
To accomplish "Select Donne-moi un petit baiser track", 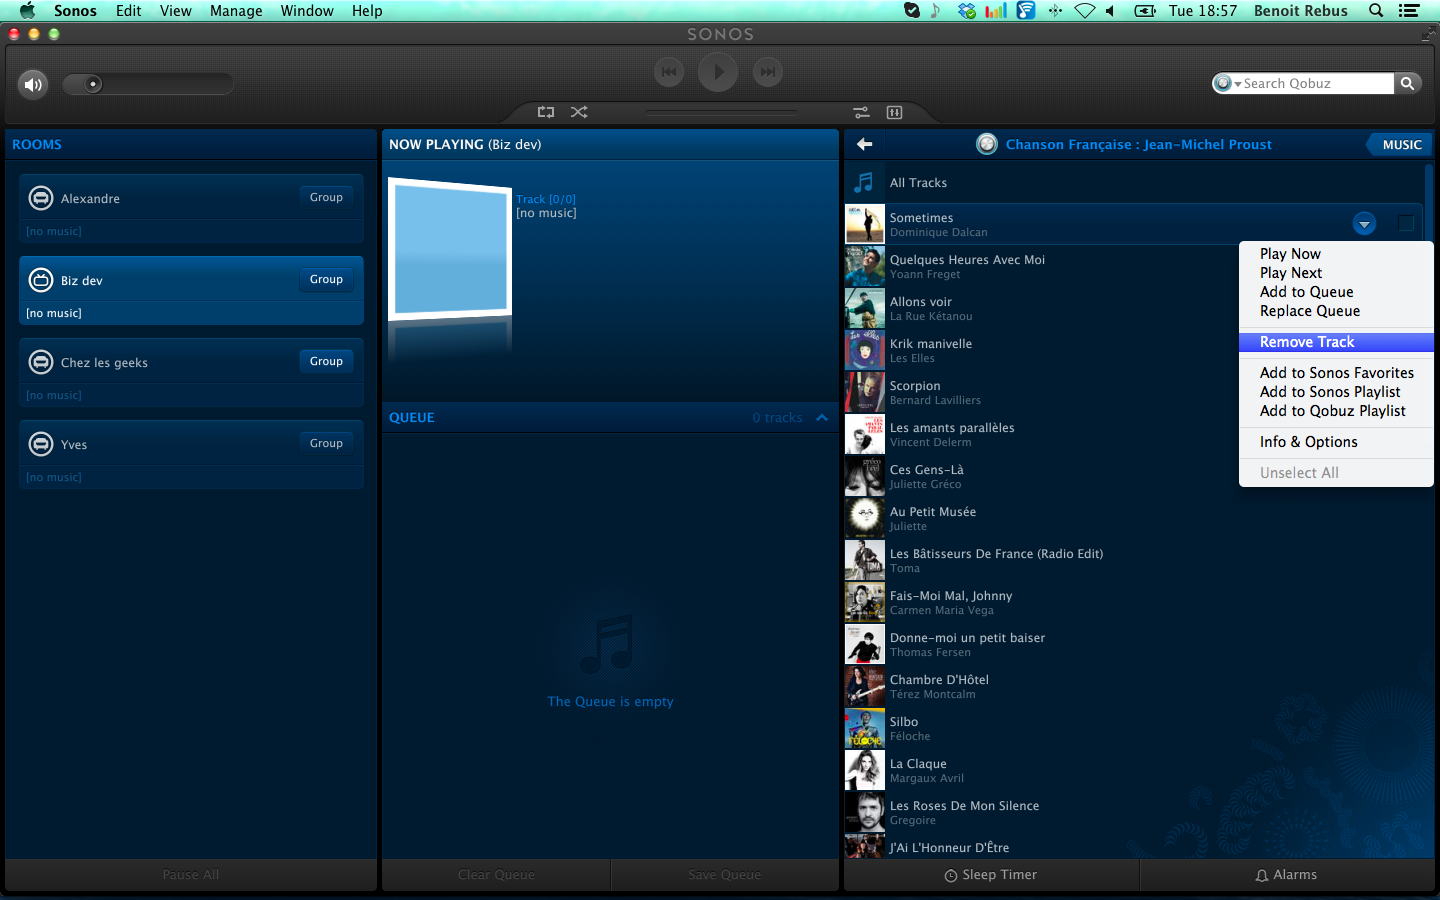I will pos(1135,644).
